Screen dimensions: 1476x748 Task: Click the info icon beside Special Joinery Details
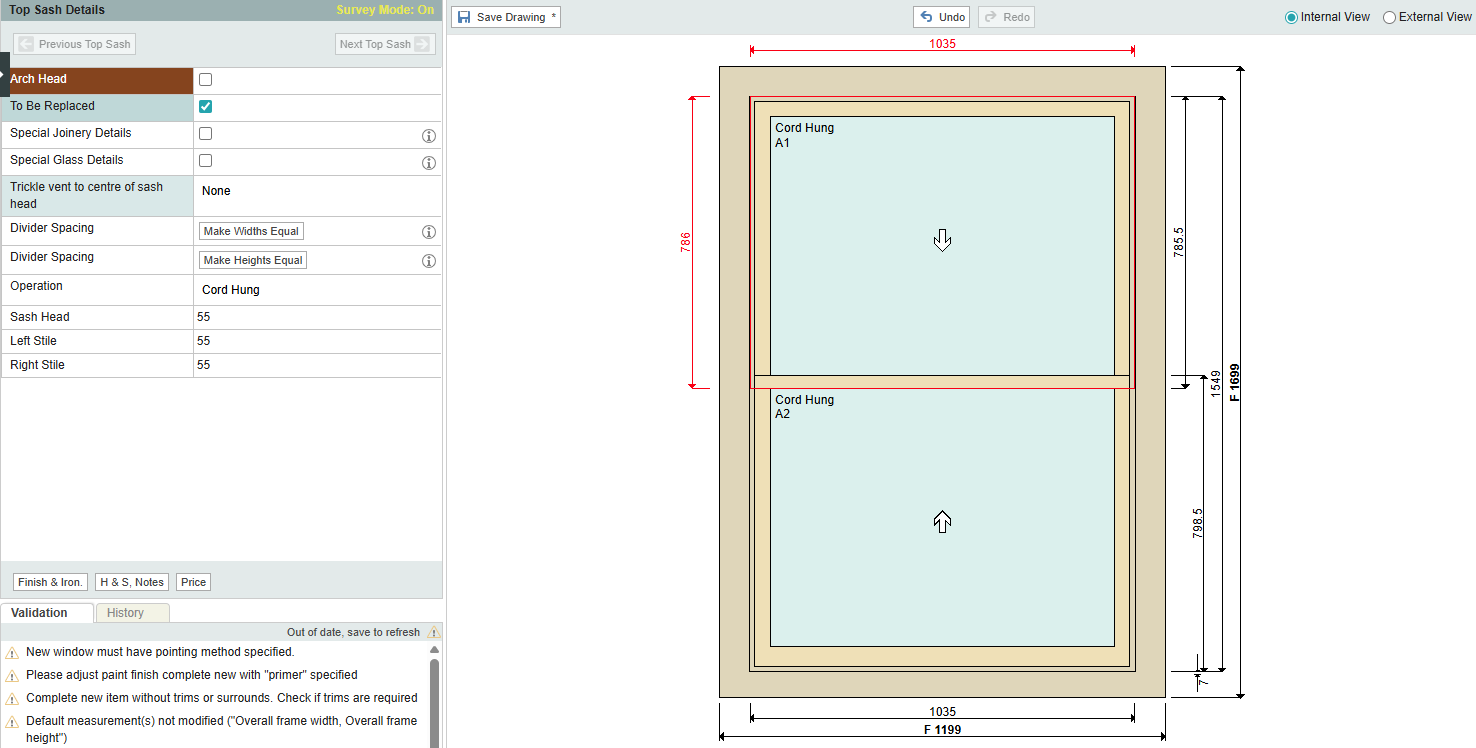coord(429,136)
